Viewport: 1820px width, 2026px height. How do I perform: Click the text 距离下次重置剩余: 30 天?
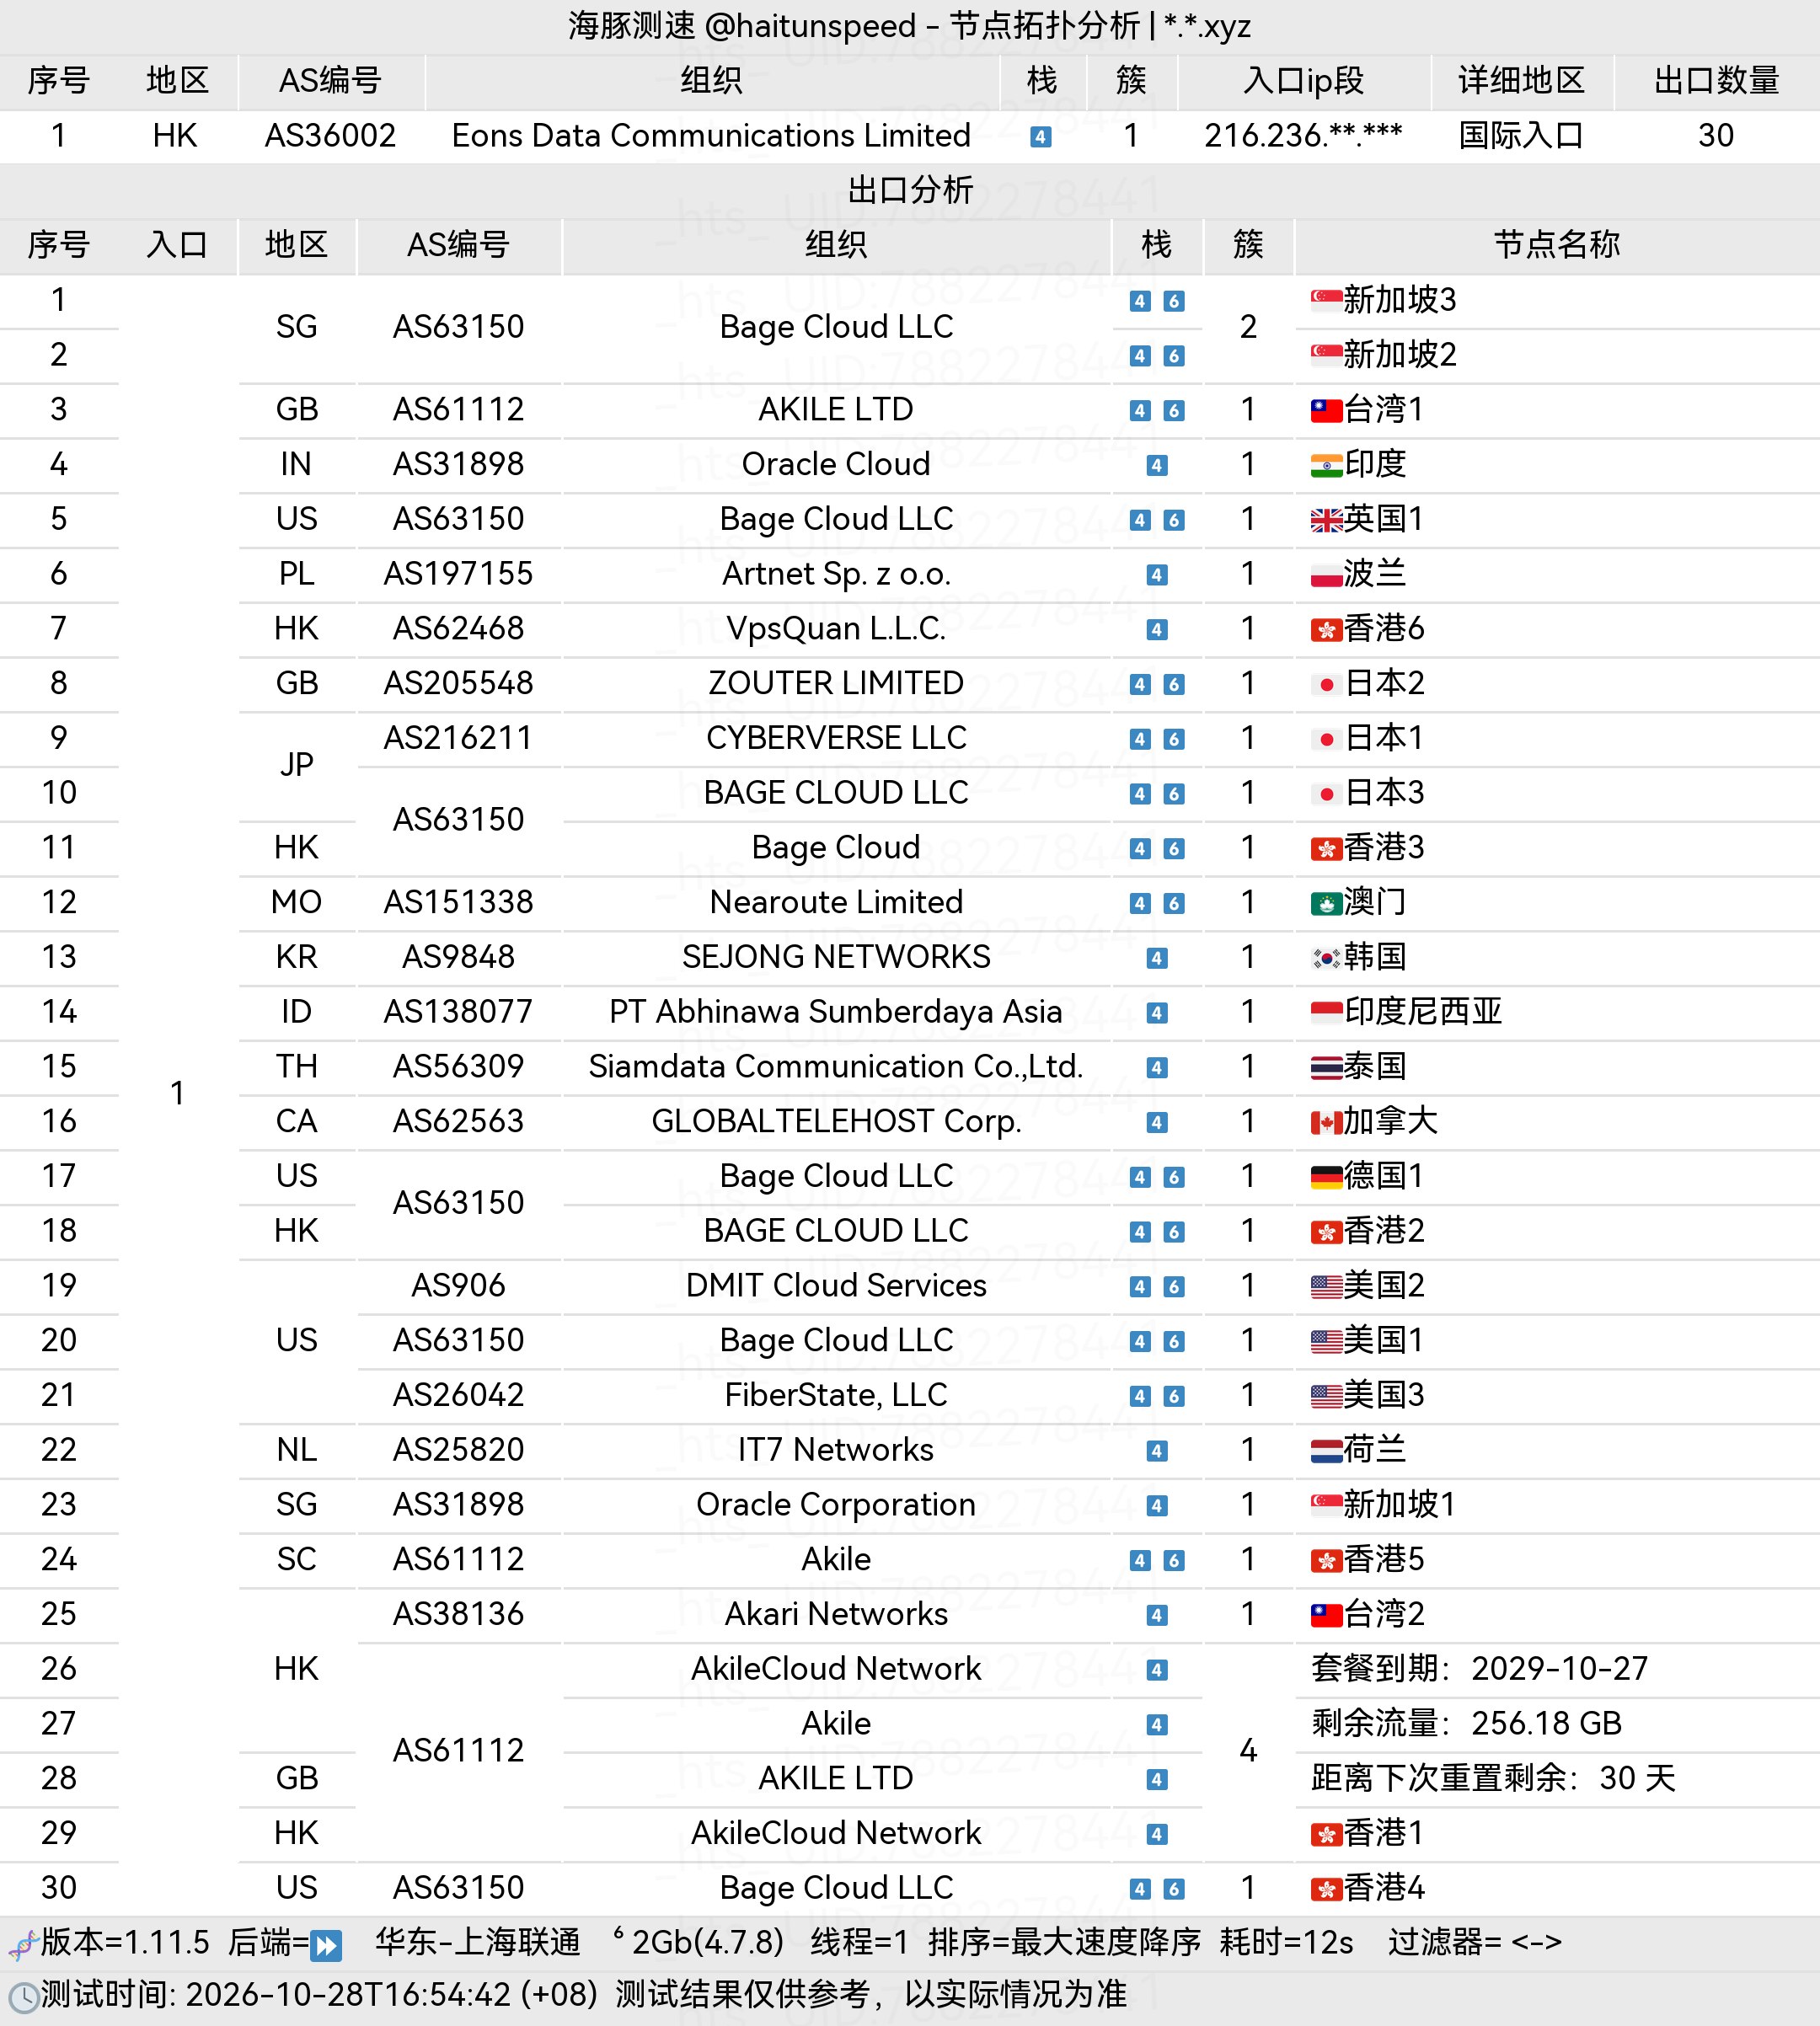pyautogui.click(x=1493, y=1779)
